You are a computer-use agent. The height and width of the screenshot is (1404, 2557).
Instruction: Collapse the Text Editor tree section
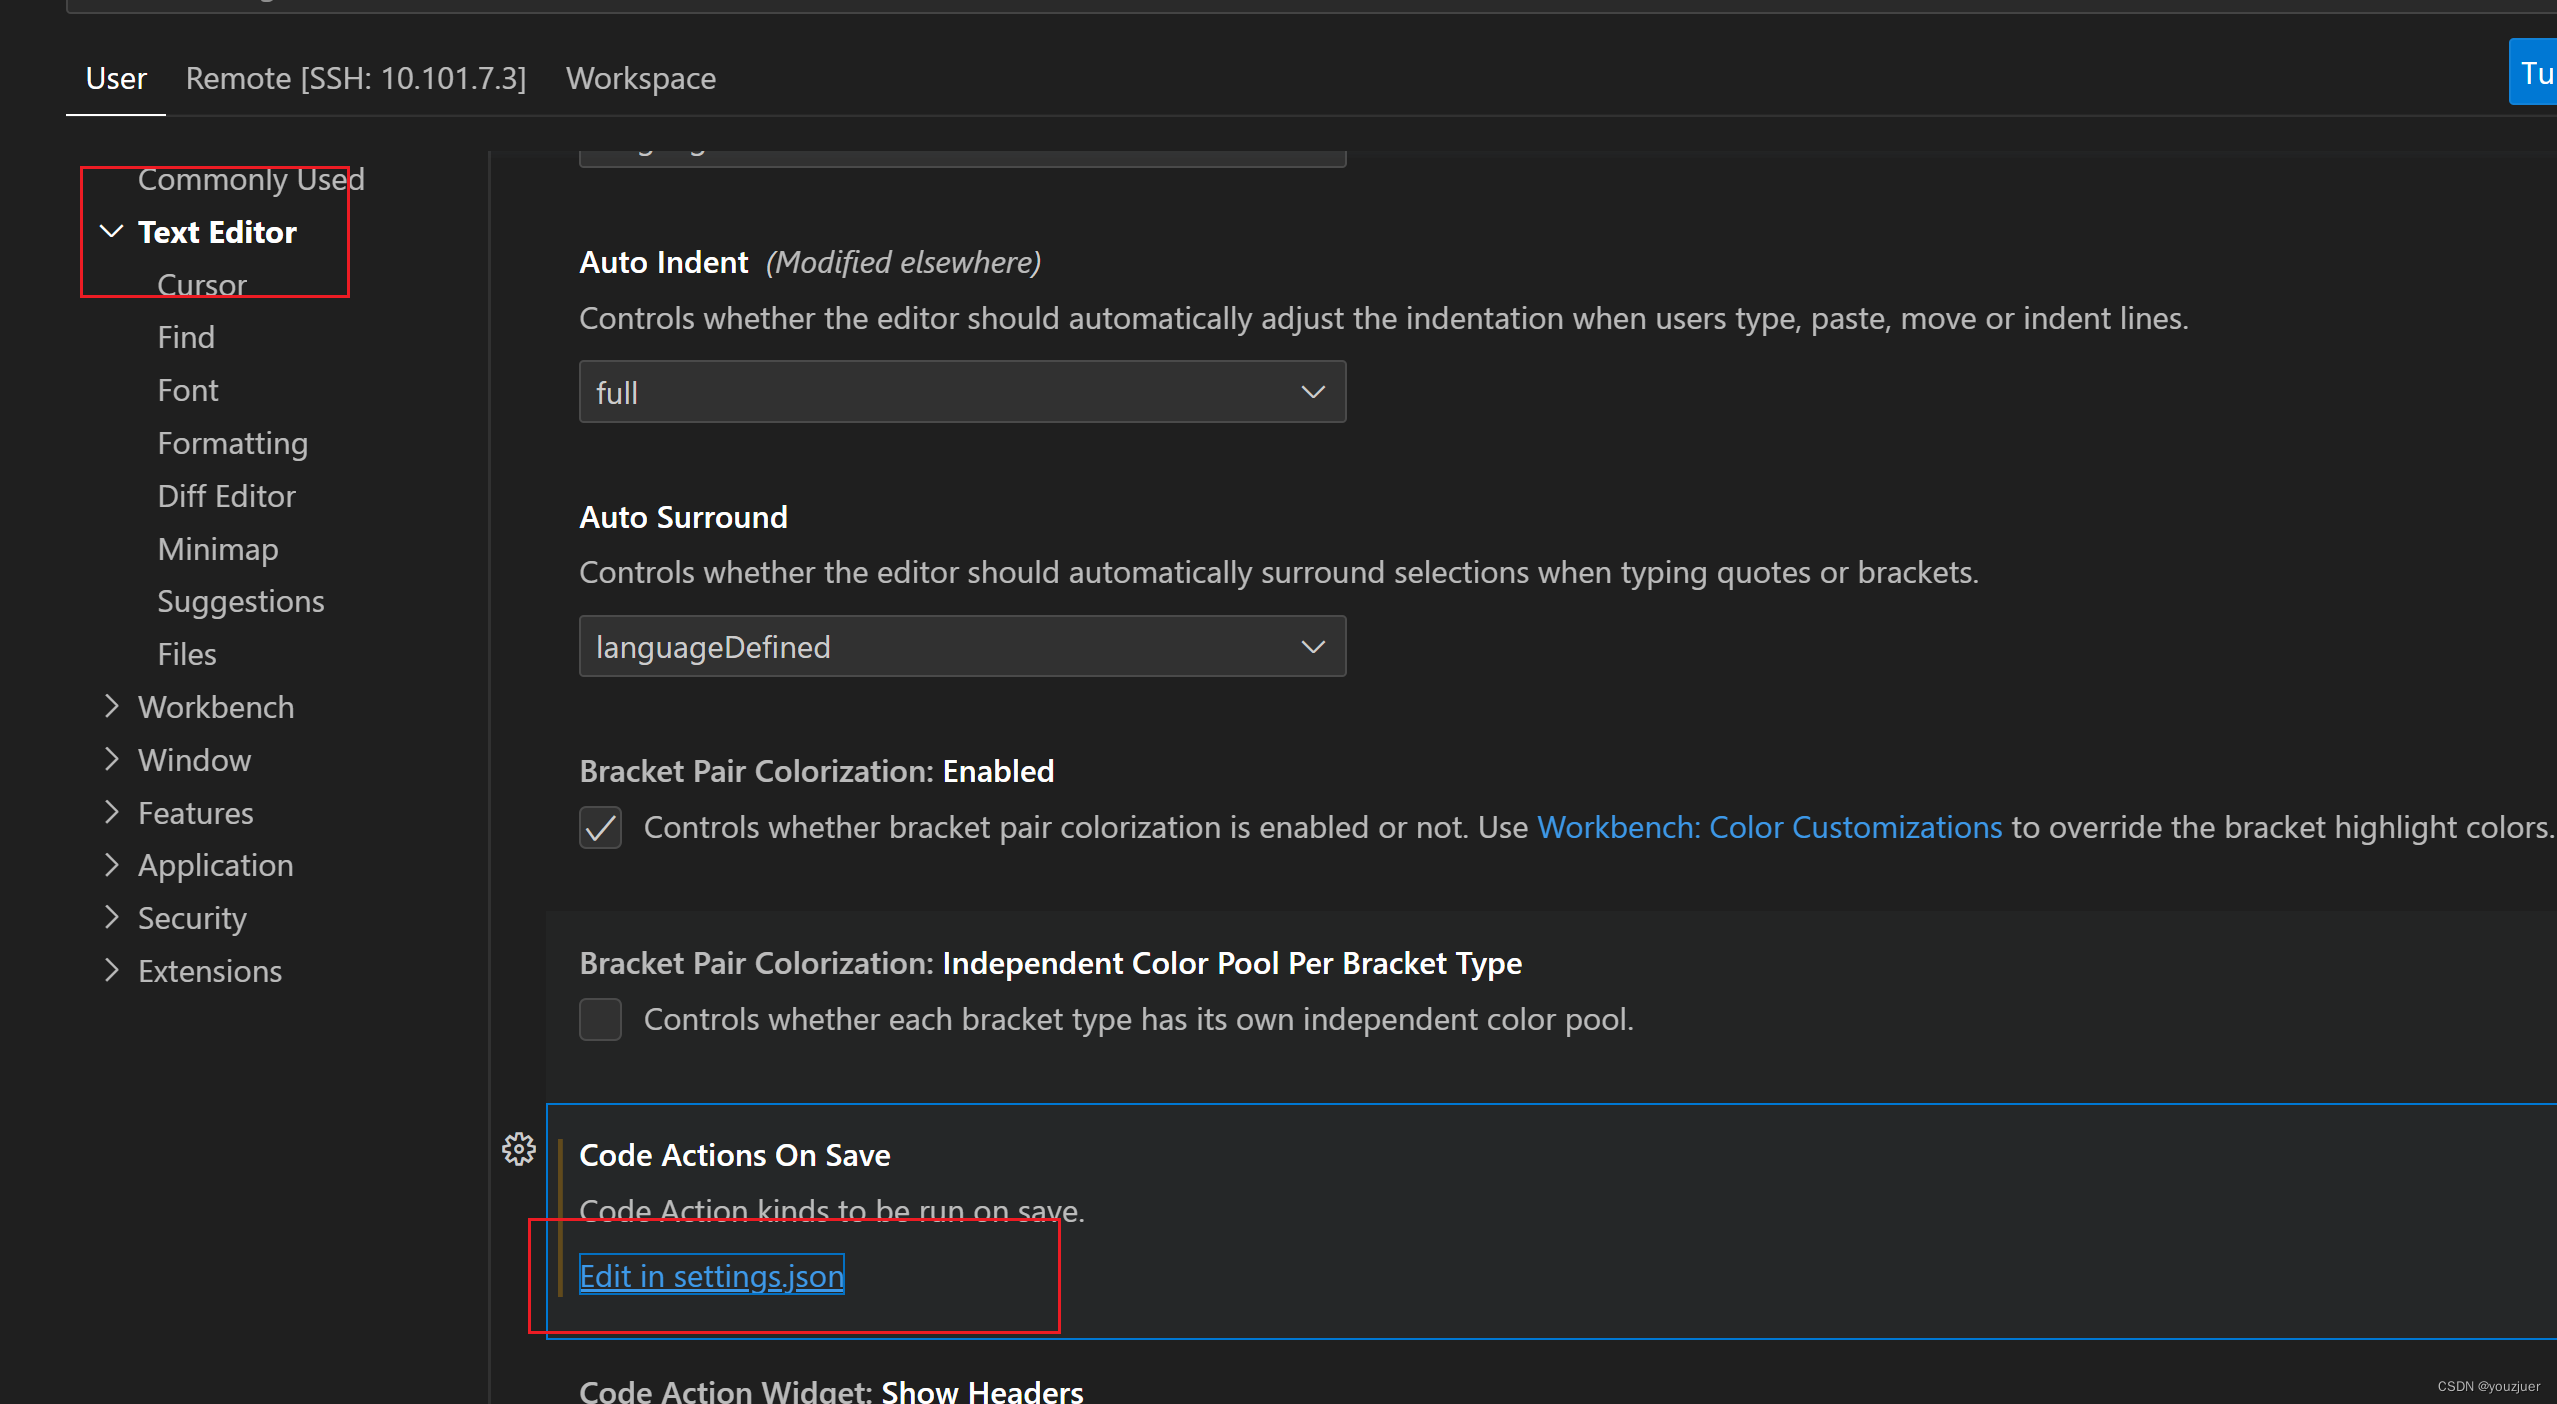[112, 232]
